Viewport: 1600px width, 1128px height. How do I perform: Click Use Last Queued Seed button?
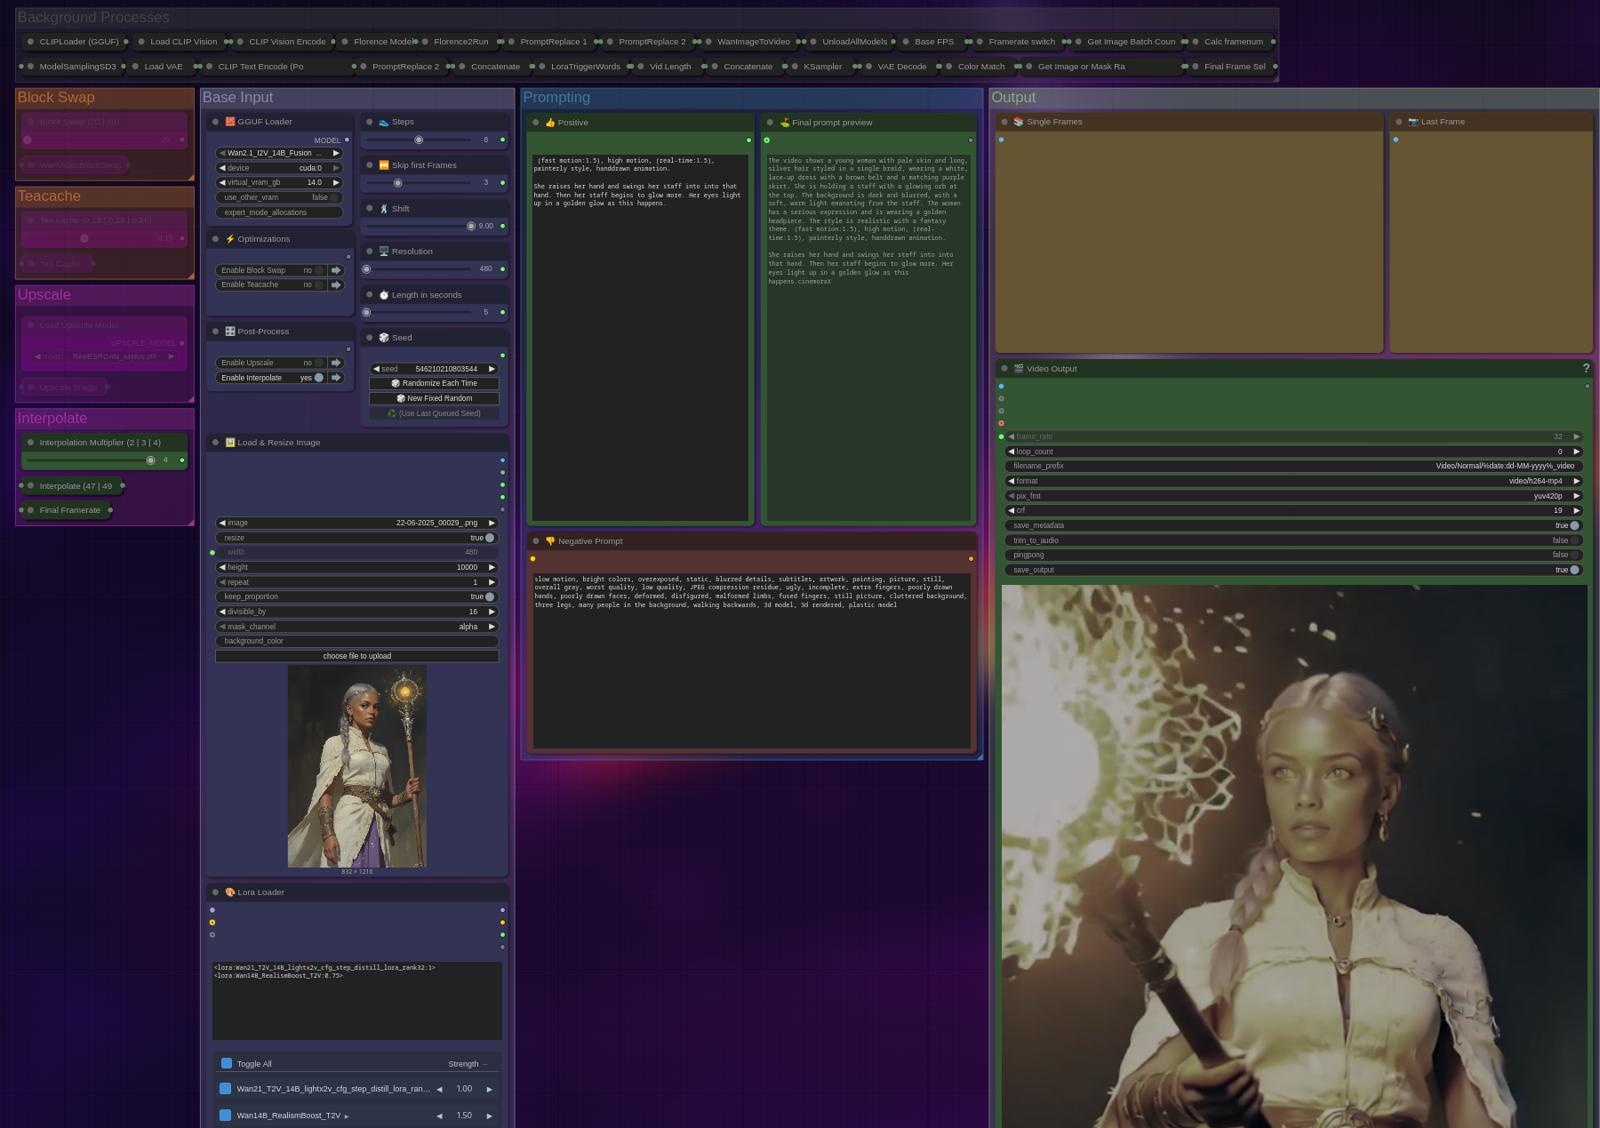[434, 413]
